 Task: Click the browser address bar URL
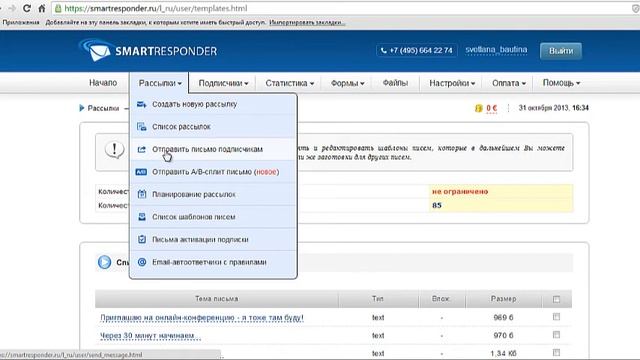[156, 8]
